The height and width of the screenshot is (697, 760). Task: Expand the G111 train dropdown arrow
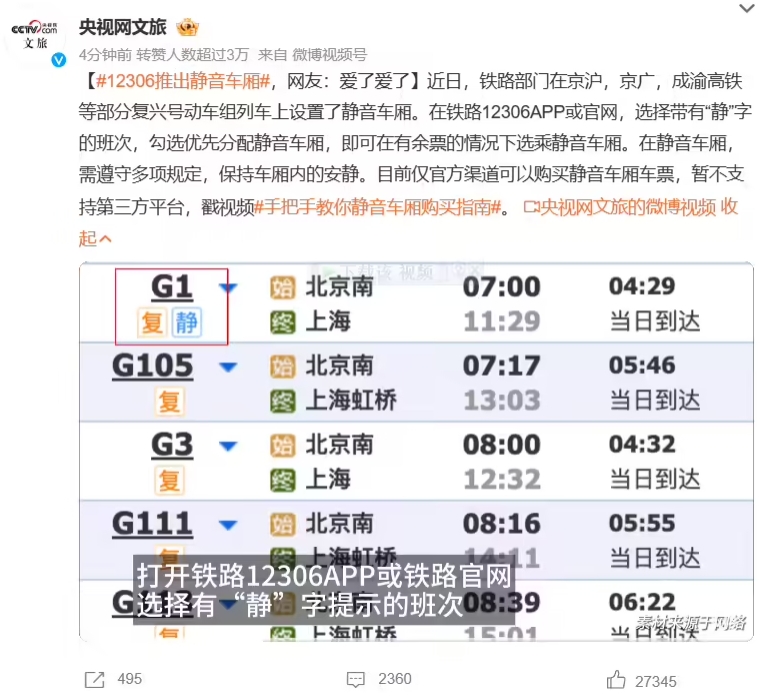click(229, 524)
